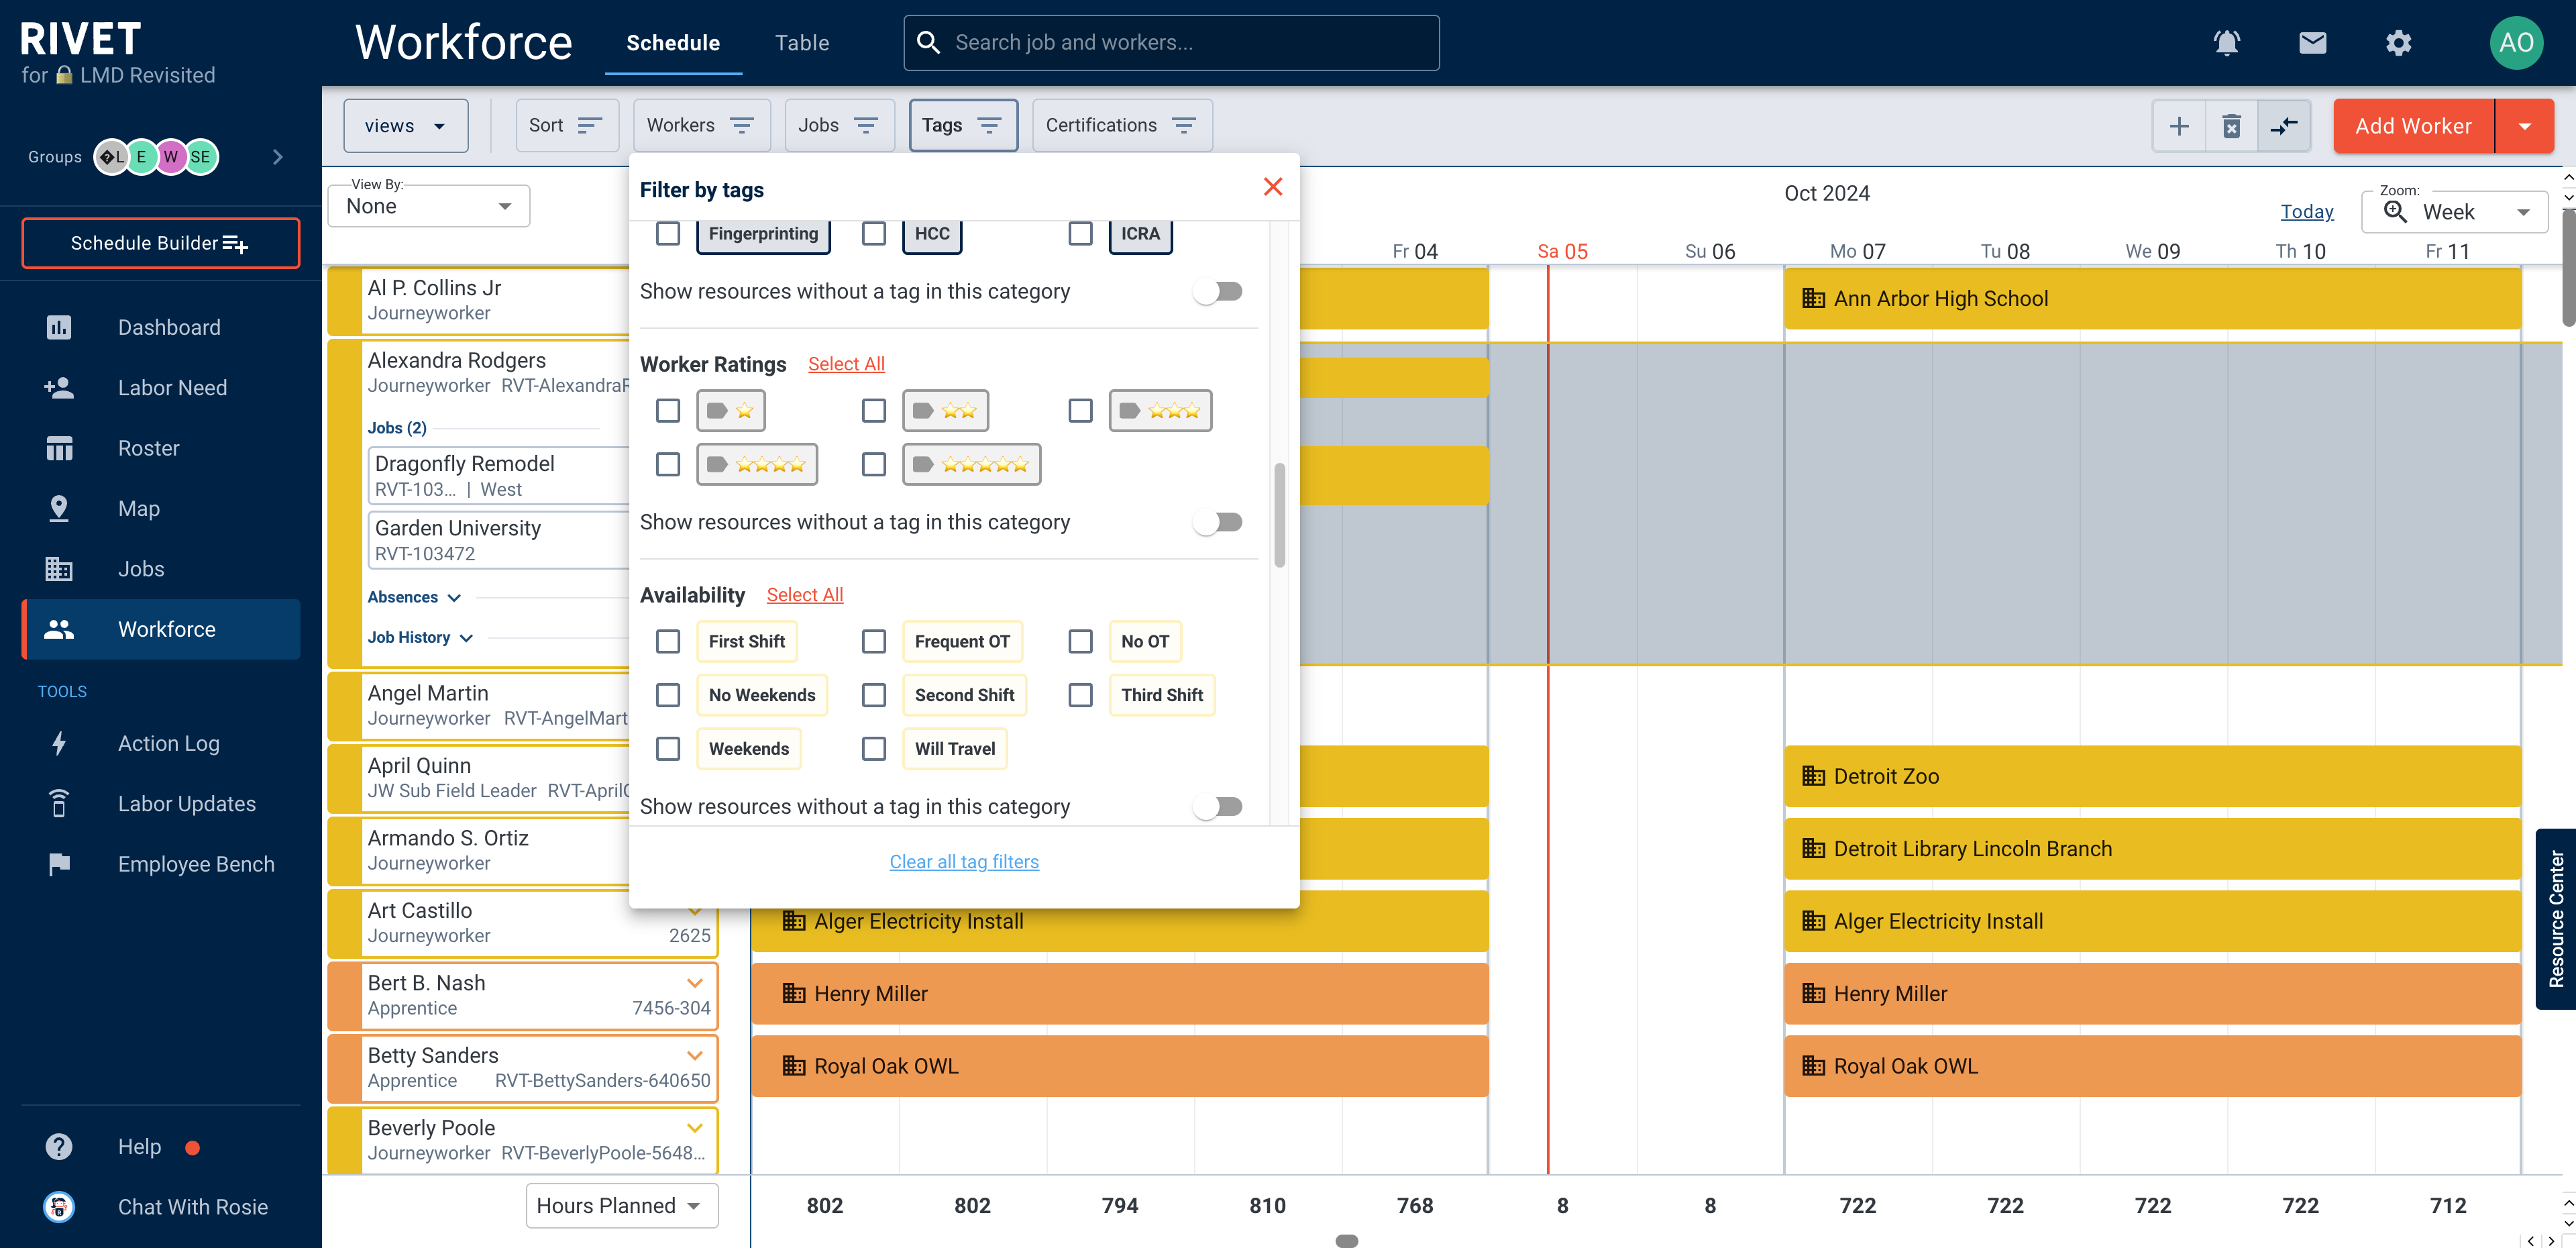Image resolution: width=2576 pixels, height=1248 pixels.
Task: Open Help in sidebar
Action: [x=160, y=1147]
